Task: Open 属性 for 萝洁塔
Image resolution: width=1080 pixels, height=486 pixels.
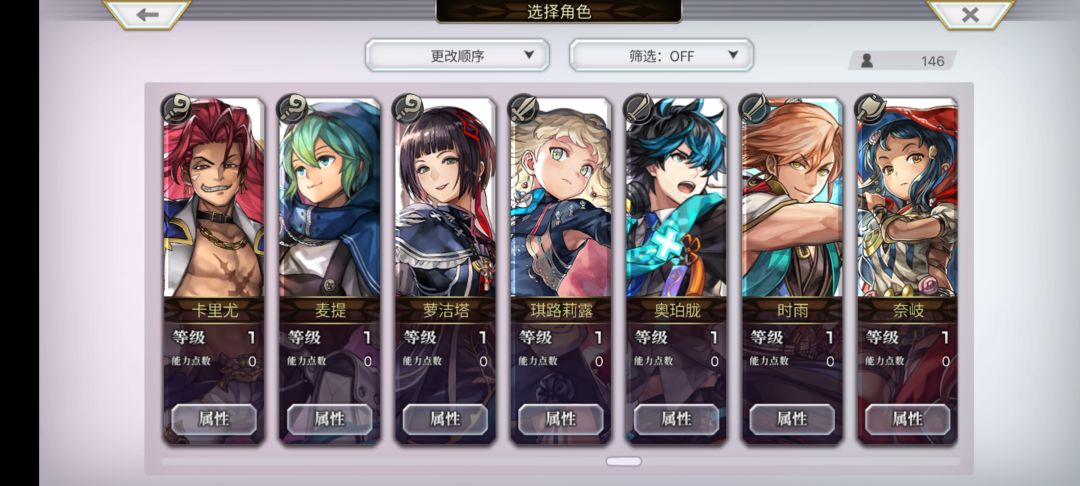Action: click(x=445, y=419)
